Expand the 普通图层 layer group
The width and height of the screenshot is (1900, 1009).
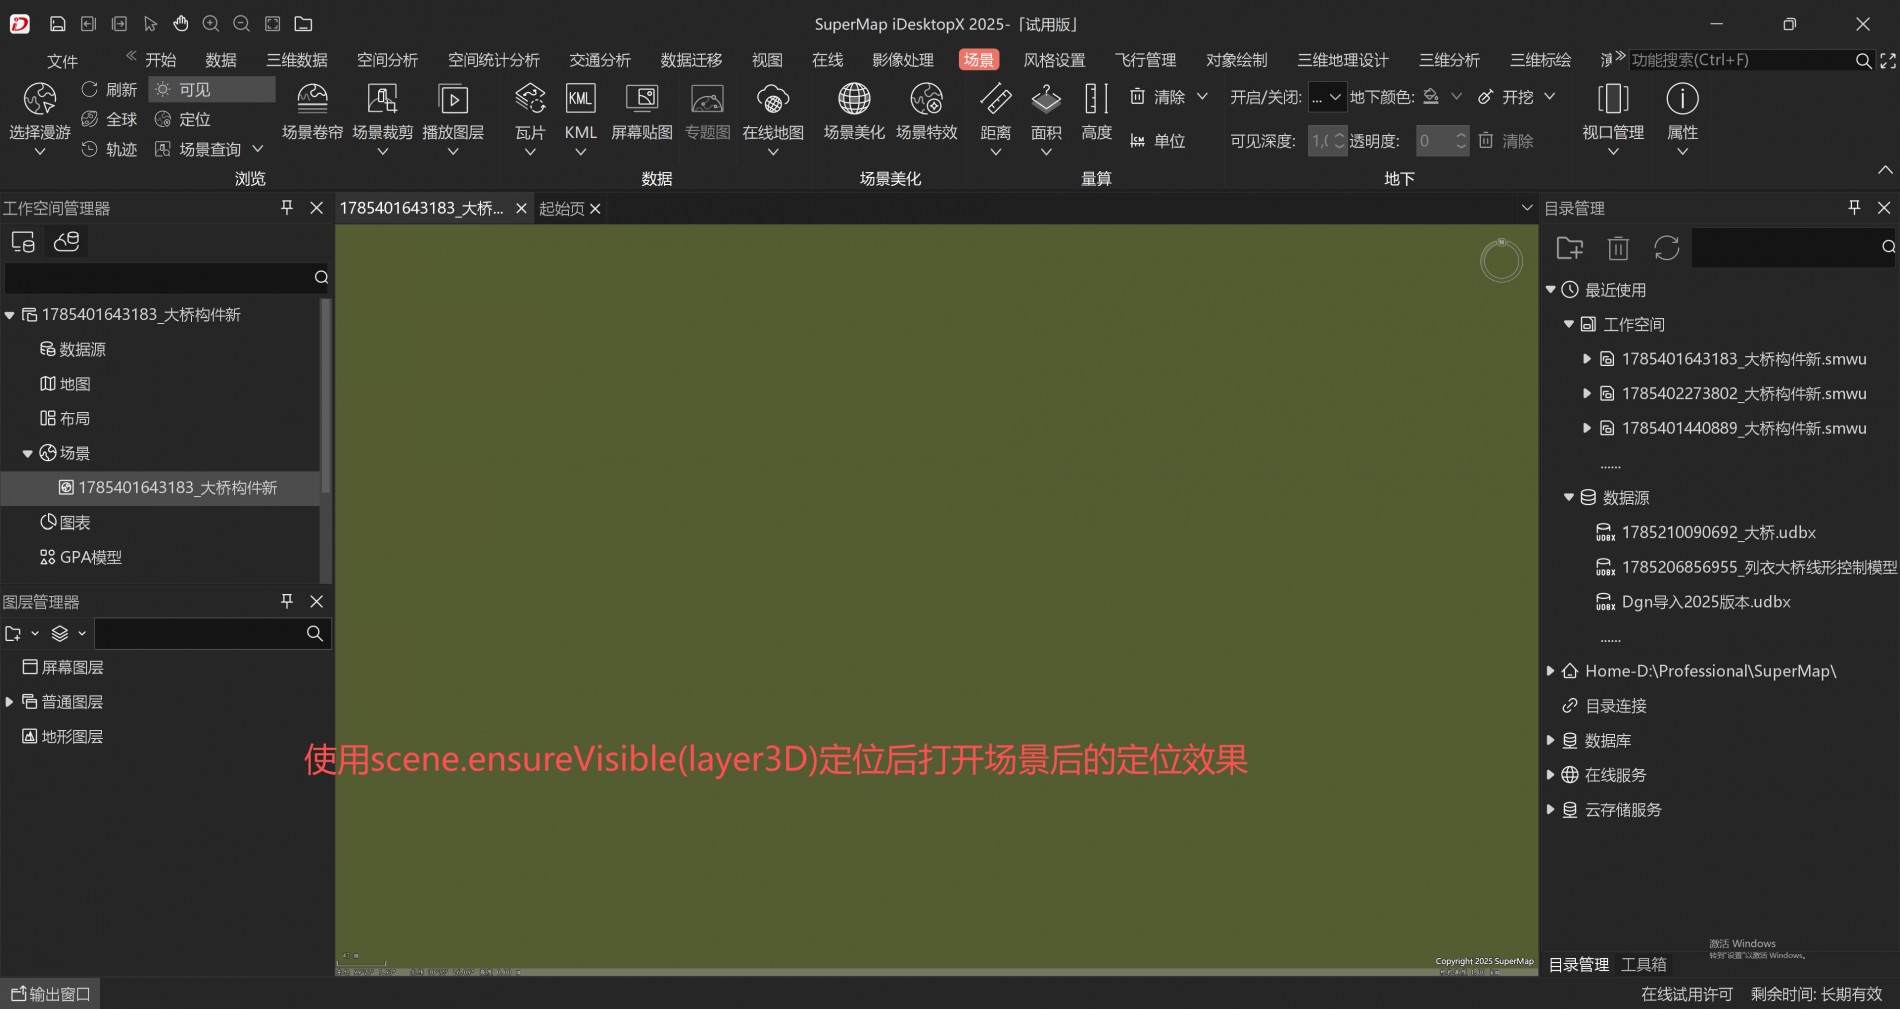tap(10, 702)
